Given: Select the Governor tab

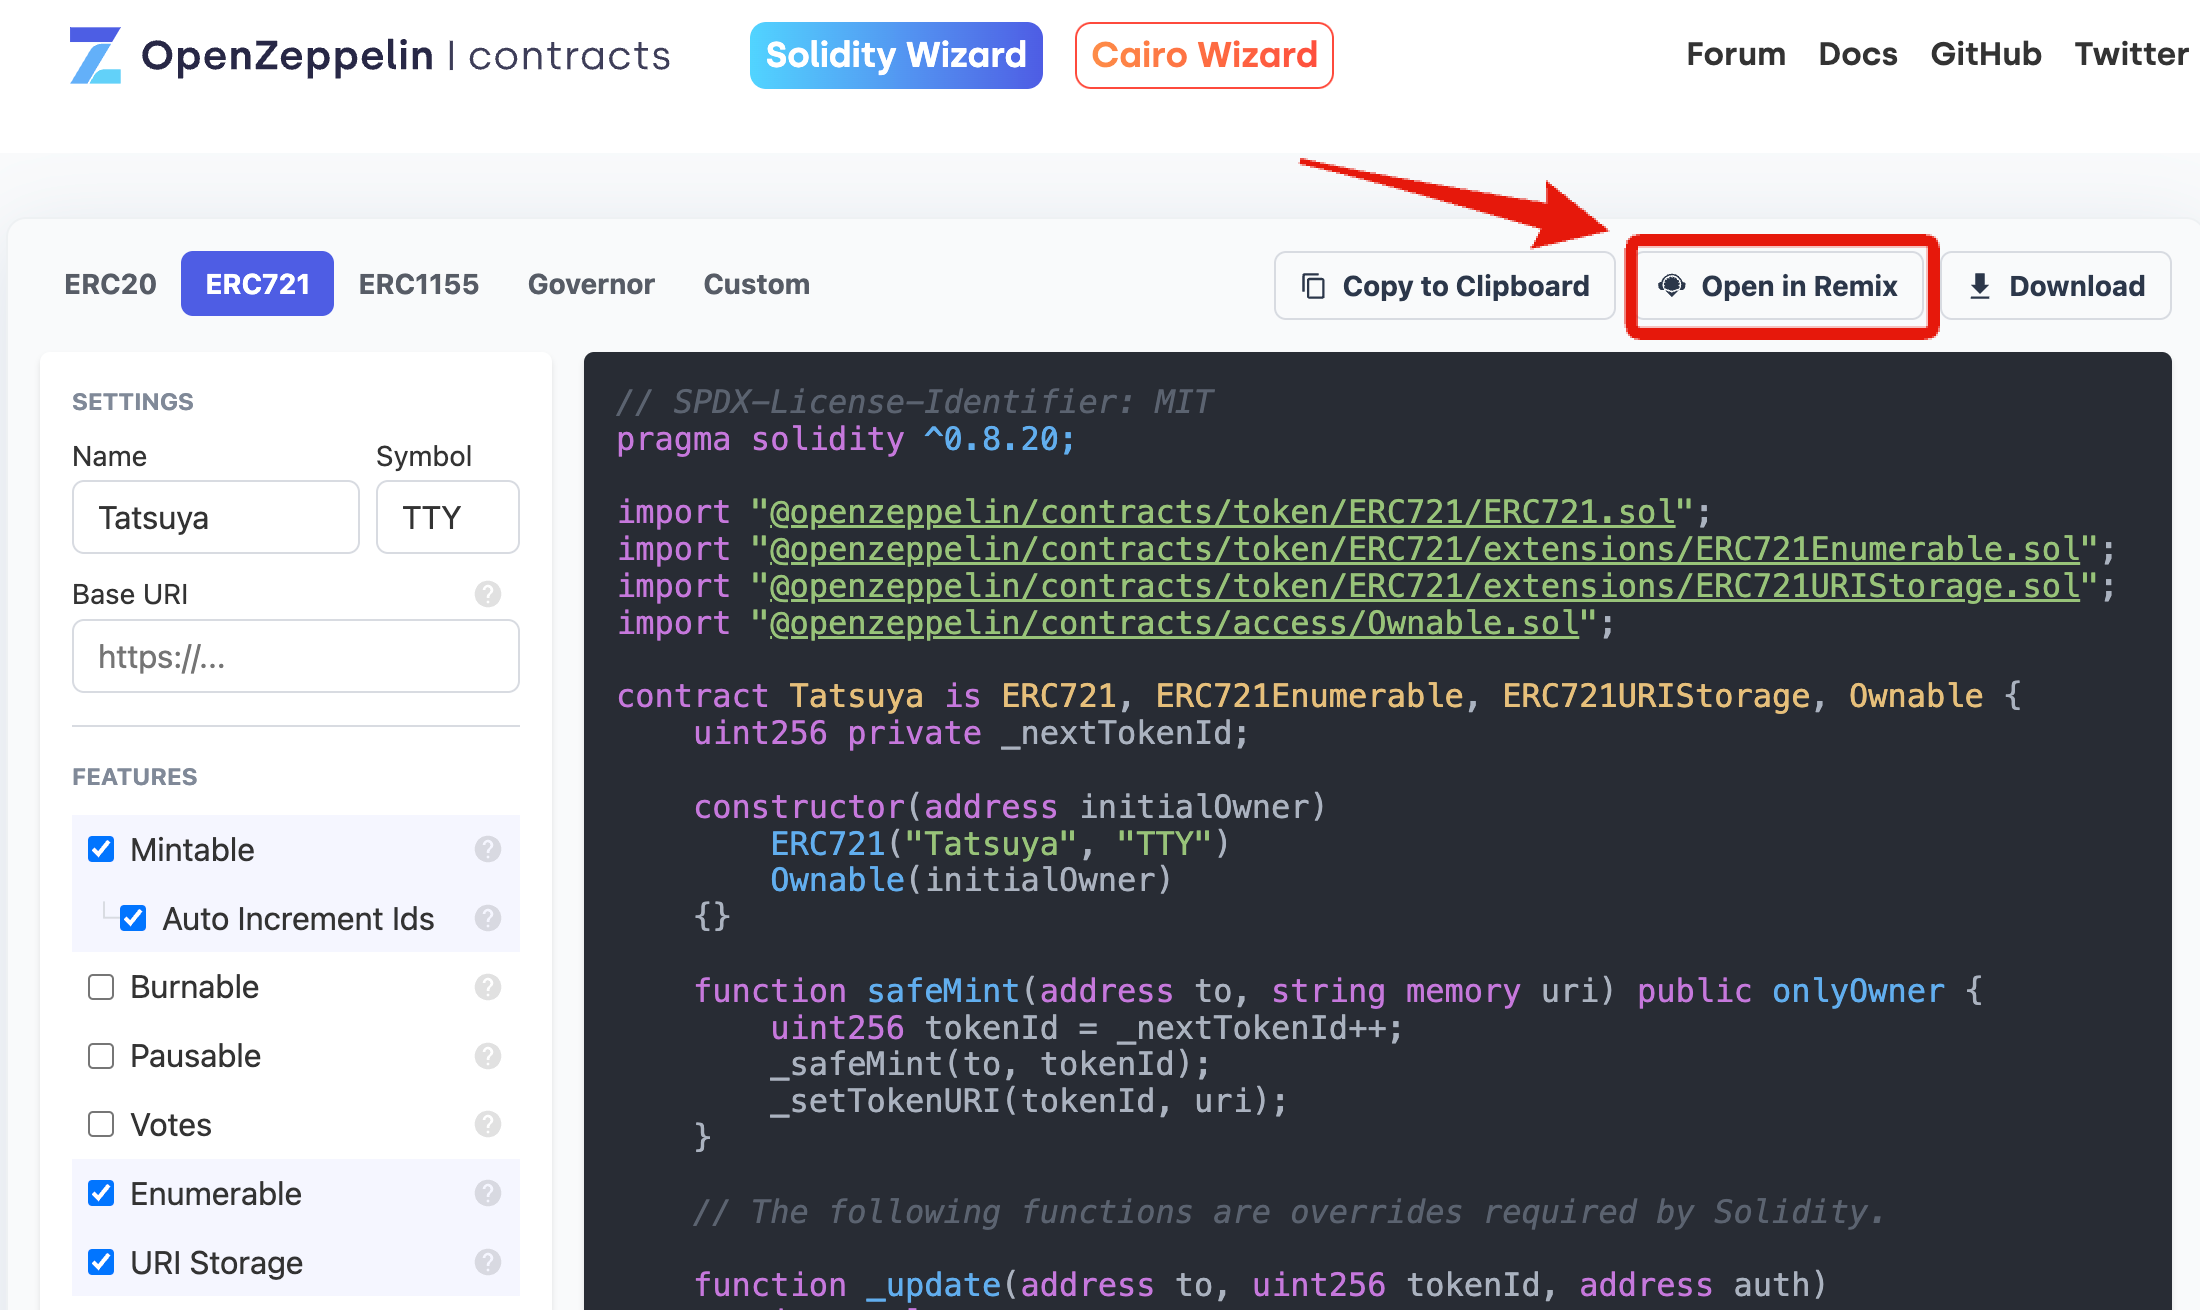Looking at the screenshot, I should [591, 284].
